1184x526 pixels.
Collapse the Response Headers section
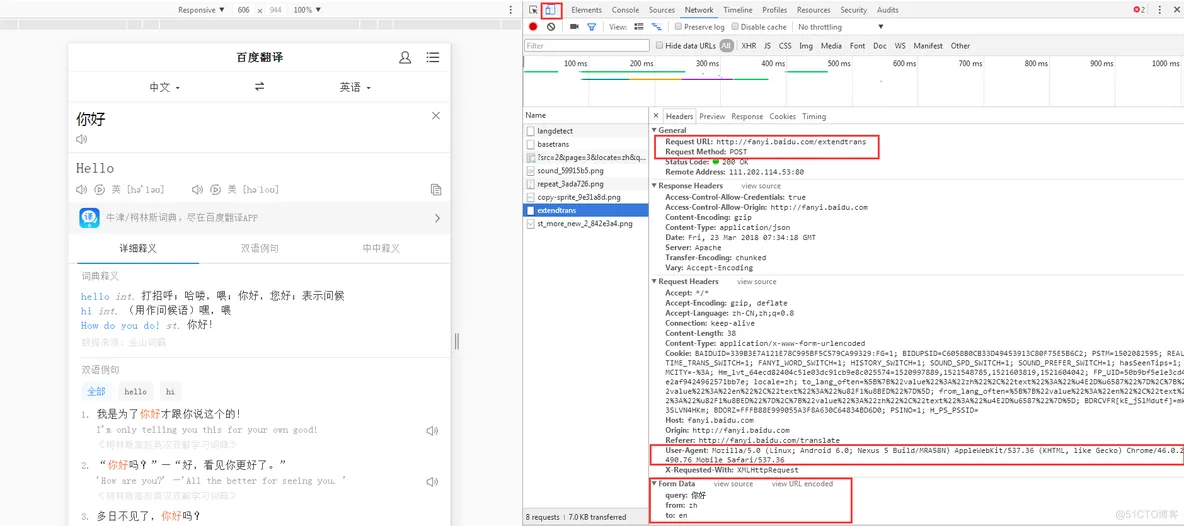[655, 186]
